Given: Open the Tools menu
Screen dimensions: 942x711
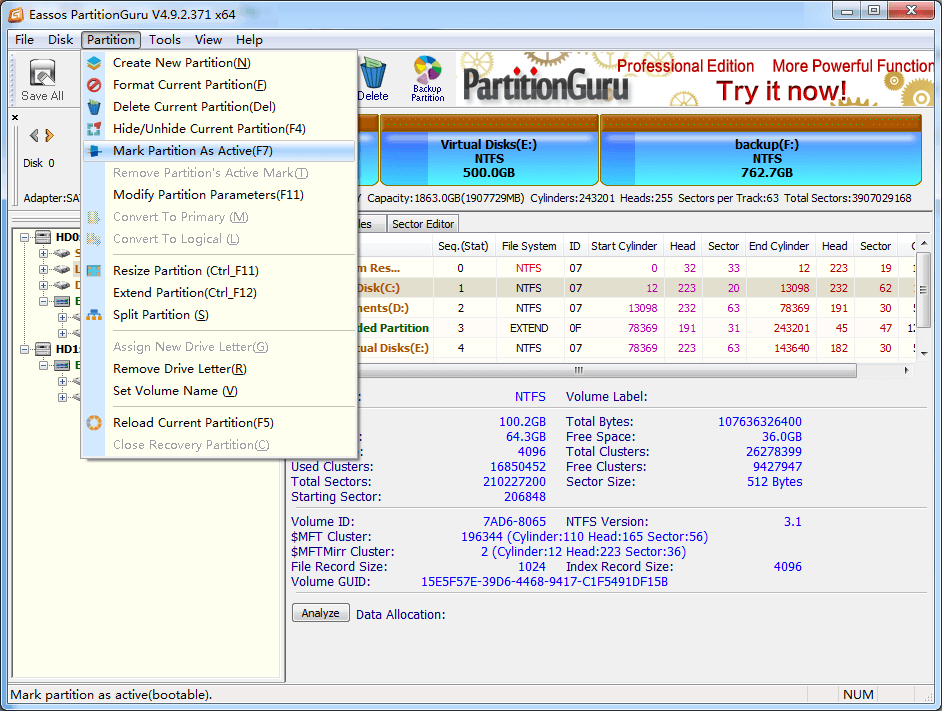Looking at the screenshot, I should coord(165,40).
